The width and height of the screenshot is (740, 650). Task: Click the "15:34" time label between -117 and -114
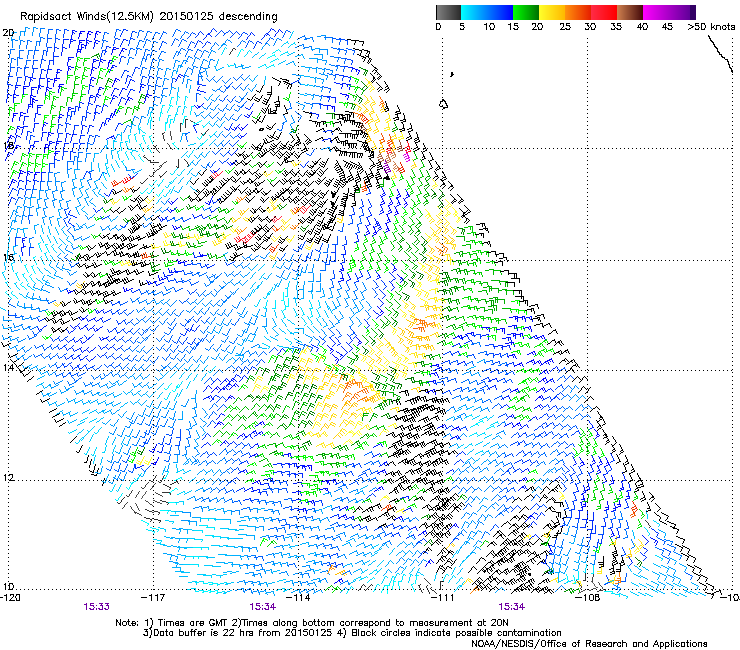[x=263, y=607]
